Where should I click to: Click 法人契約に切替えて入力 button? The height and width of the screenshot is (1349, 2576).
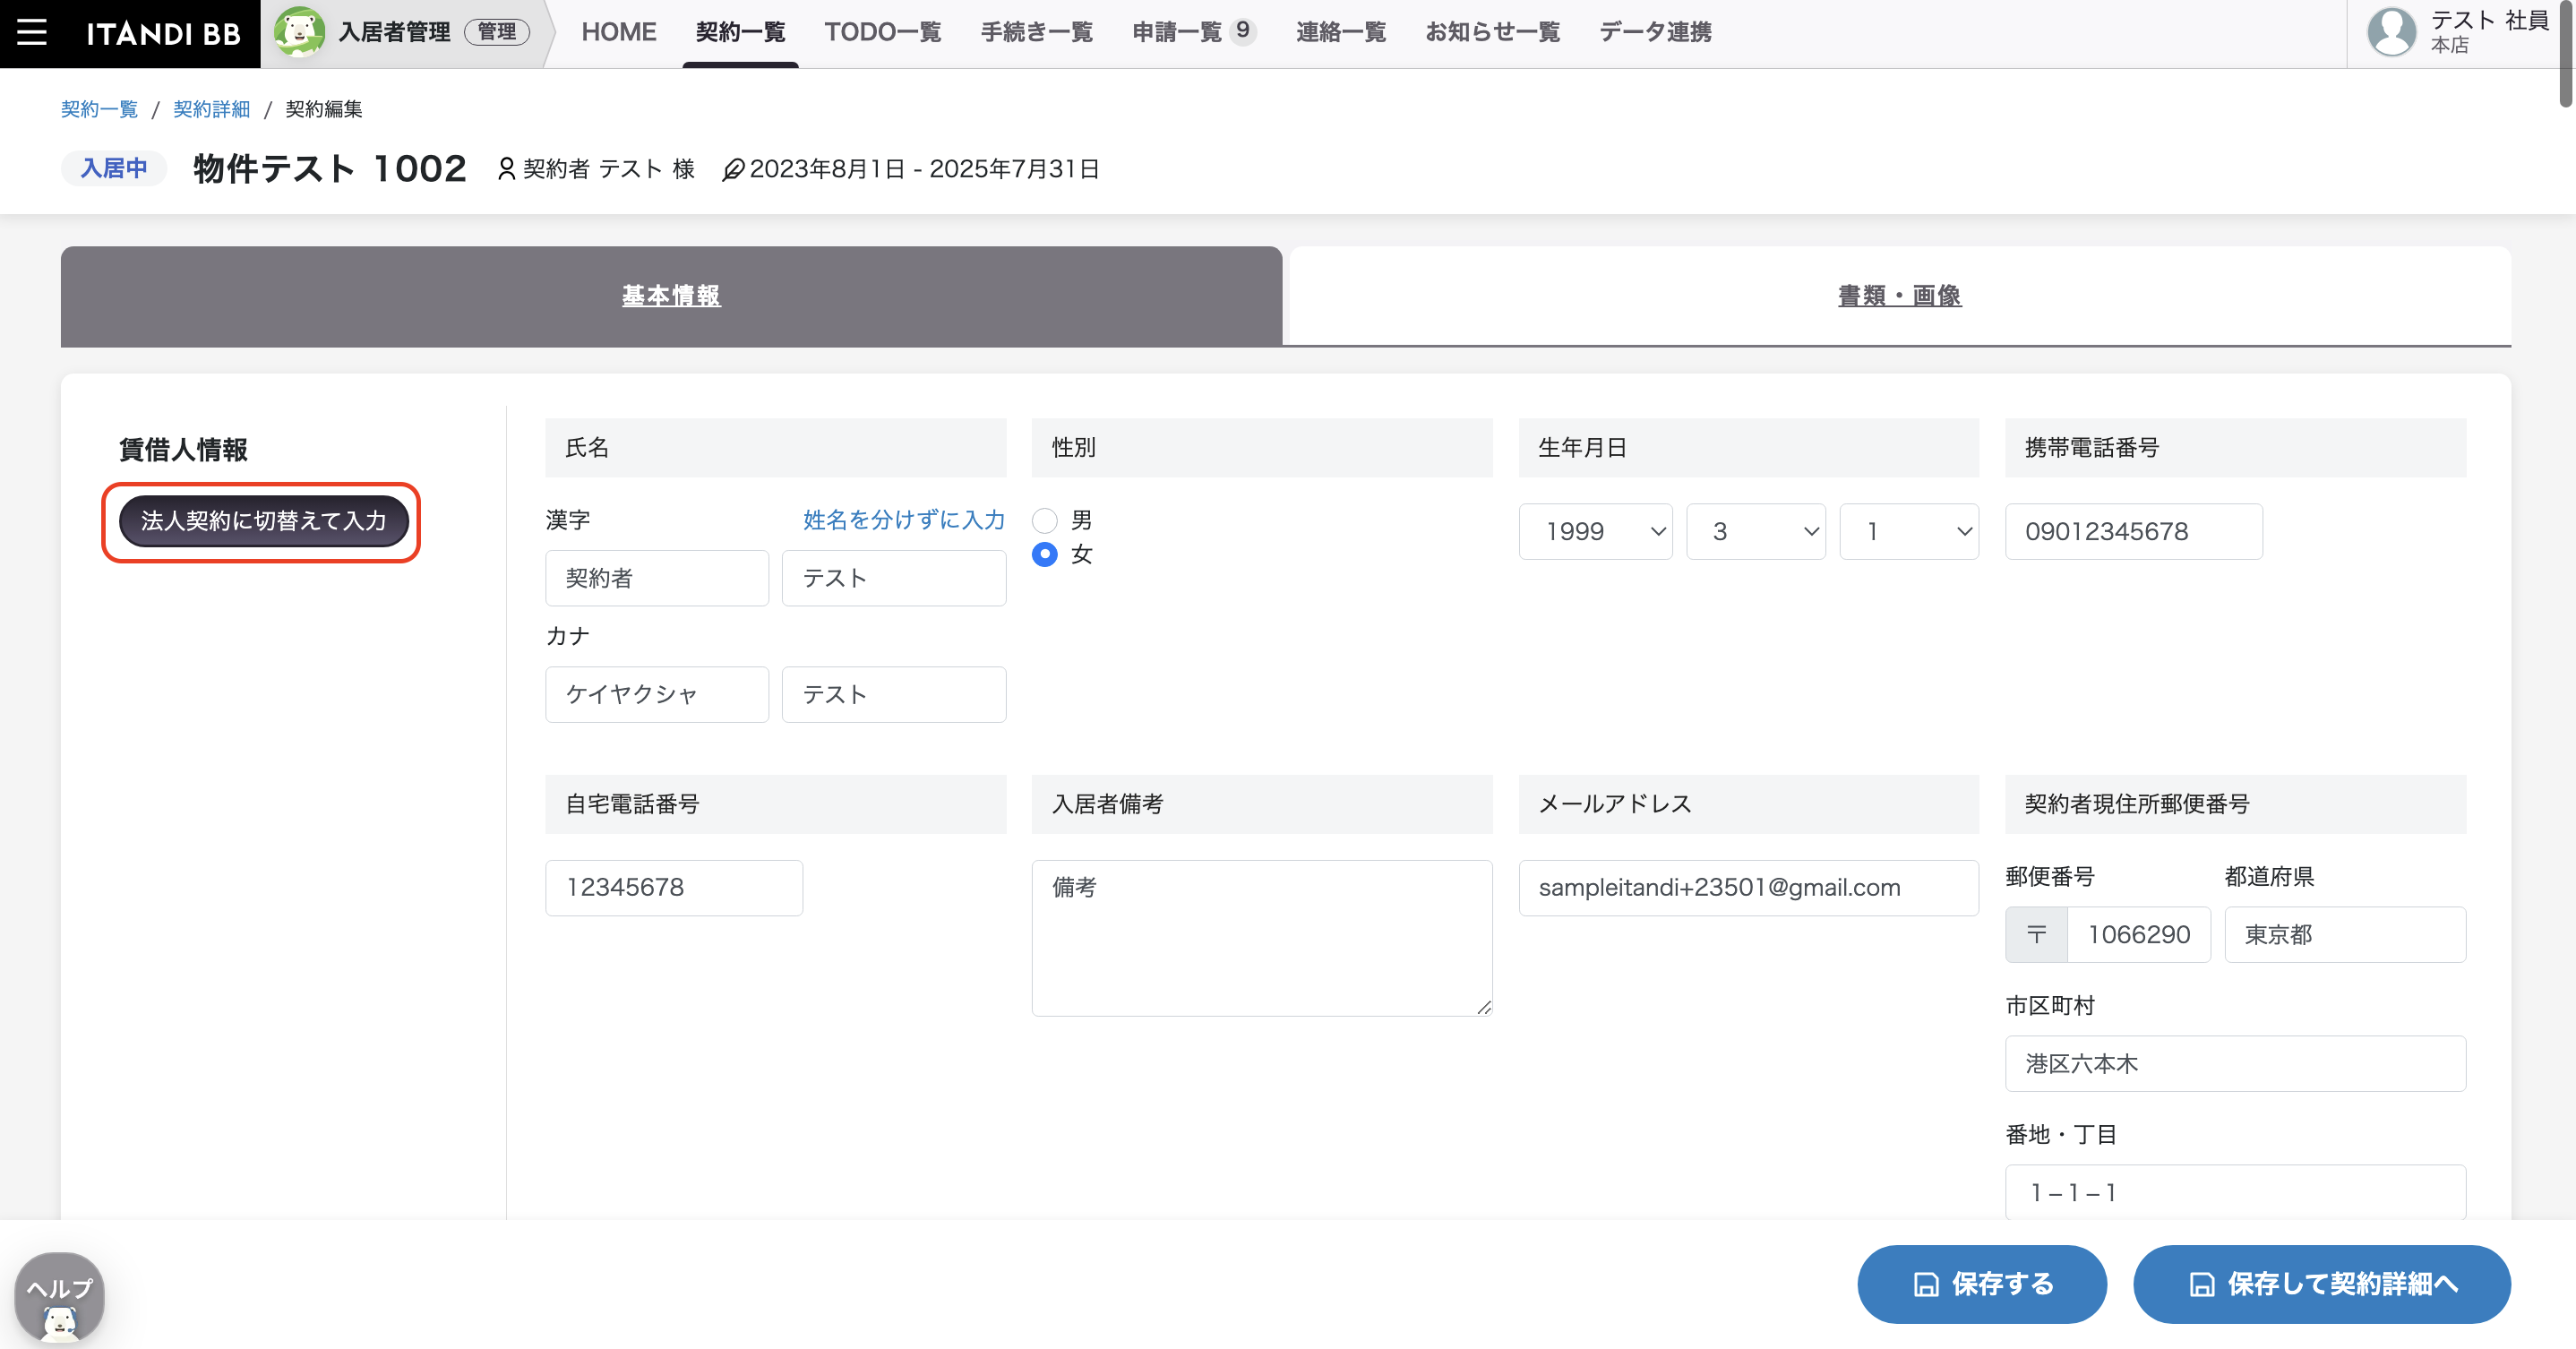click(x=263, y=520)
